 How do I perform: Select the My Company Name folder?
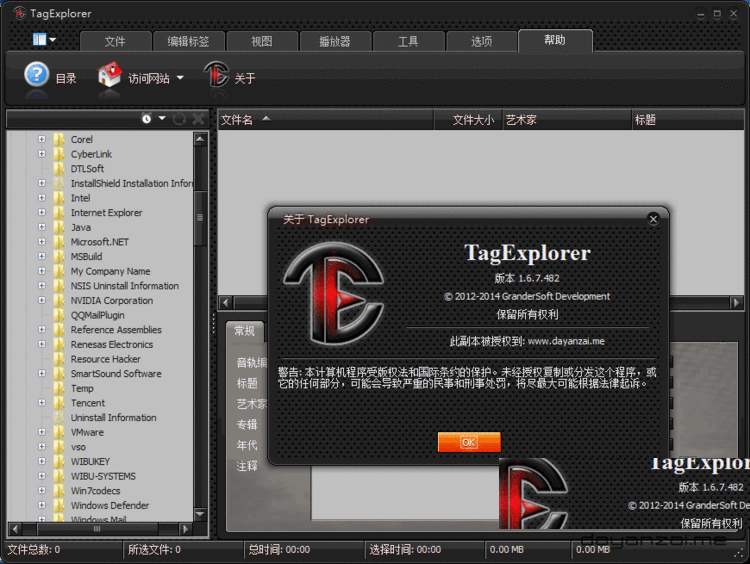(x=110, y=271)
